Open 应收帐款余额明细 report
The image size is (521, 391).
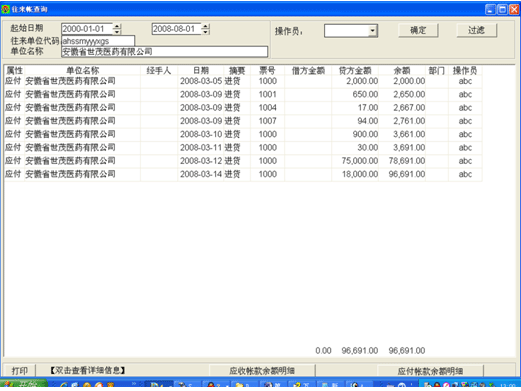click(x=262, y=371)
